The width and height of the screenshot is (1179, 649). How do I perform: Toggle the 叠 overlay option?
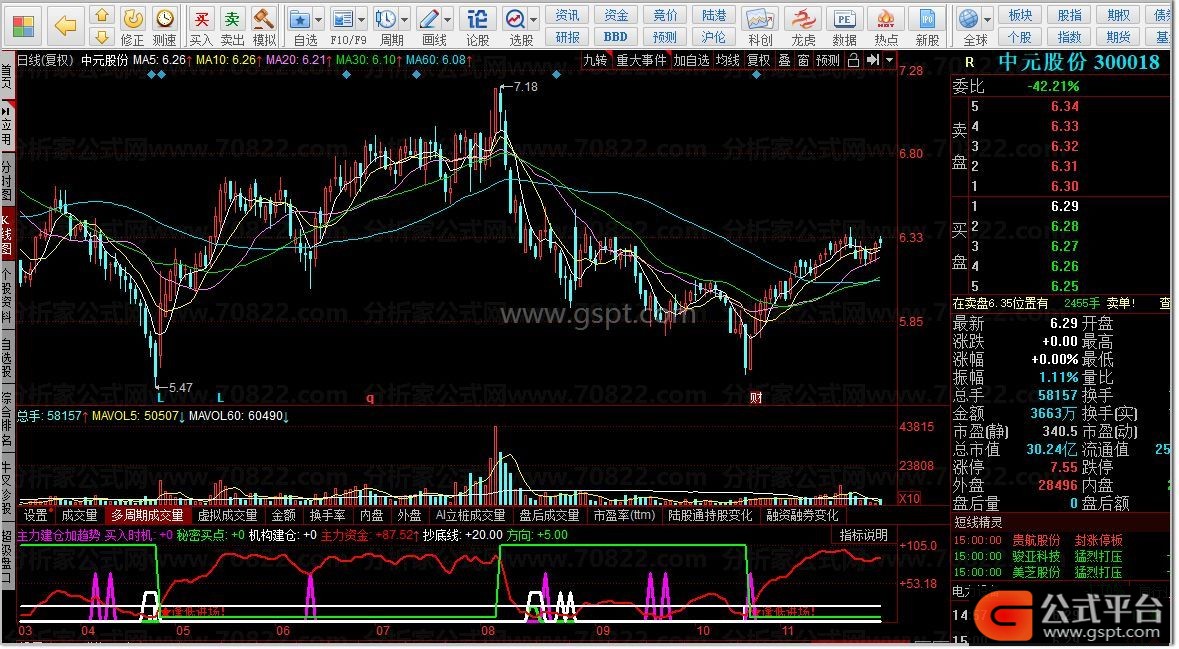point(784,60)
